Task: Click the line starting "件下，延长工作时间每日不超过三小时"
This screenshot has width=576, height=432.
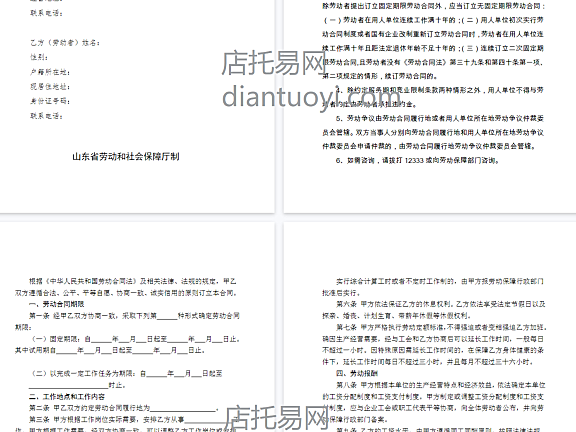Action: click(x=428, y=362)
